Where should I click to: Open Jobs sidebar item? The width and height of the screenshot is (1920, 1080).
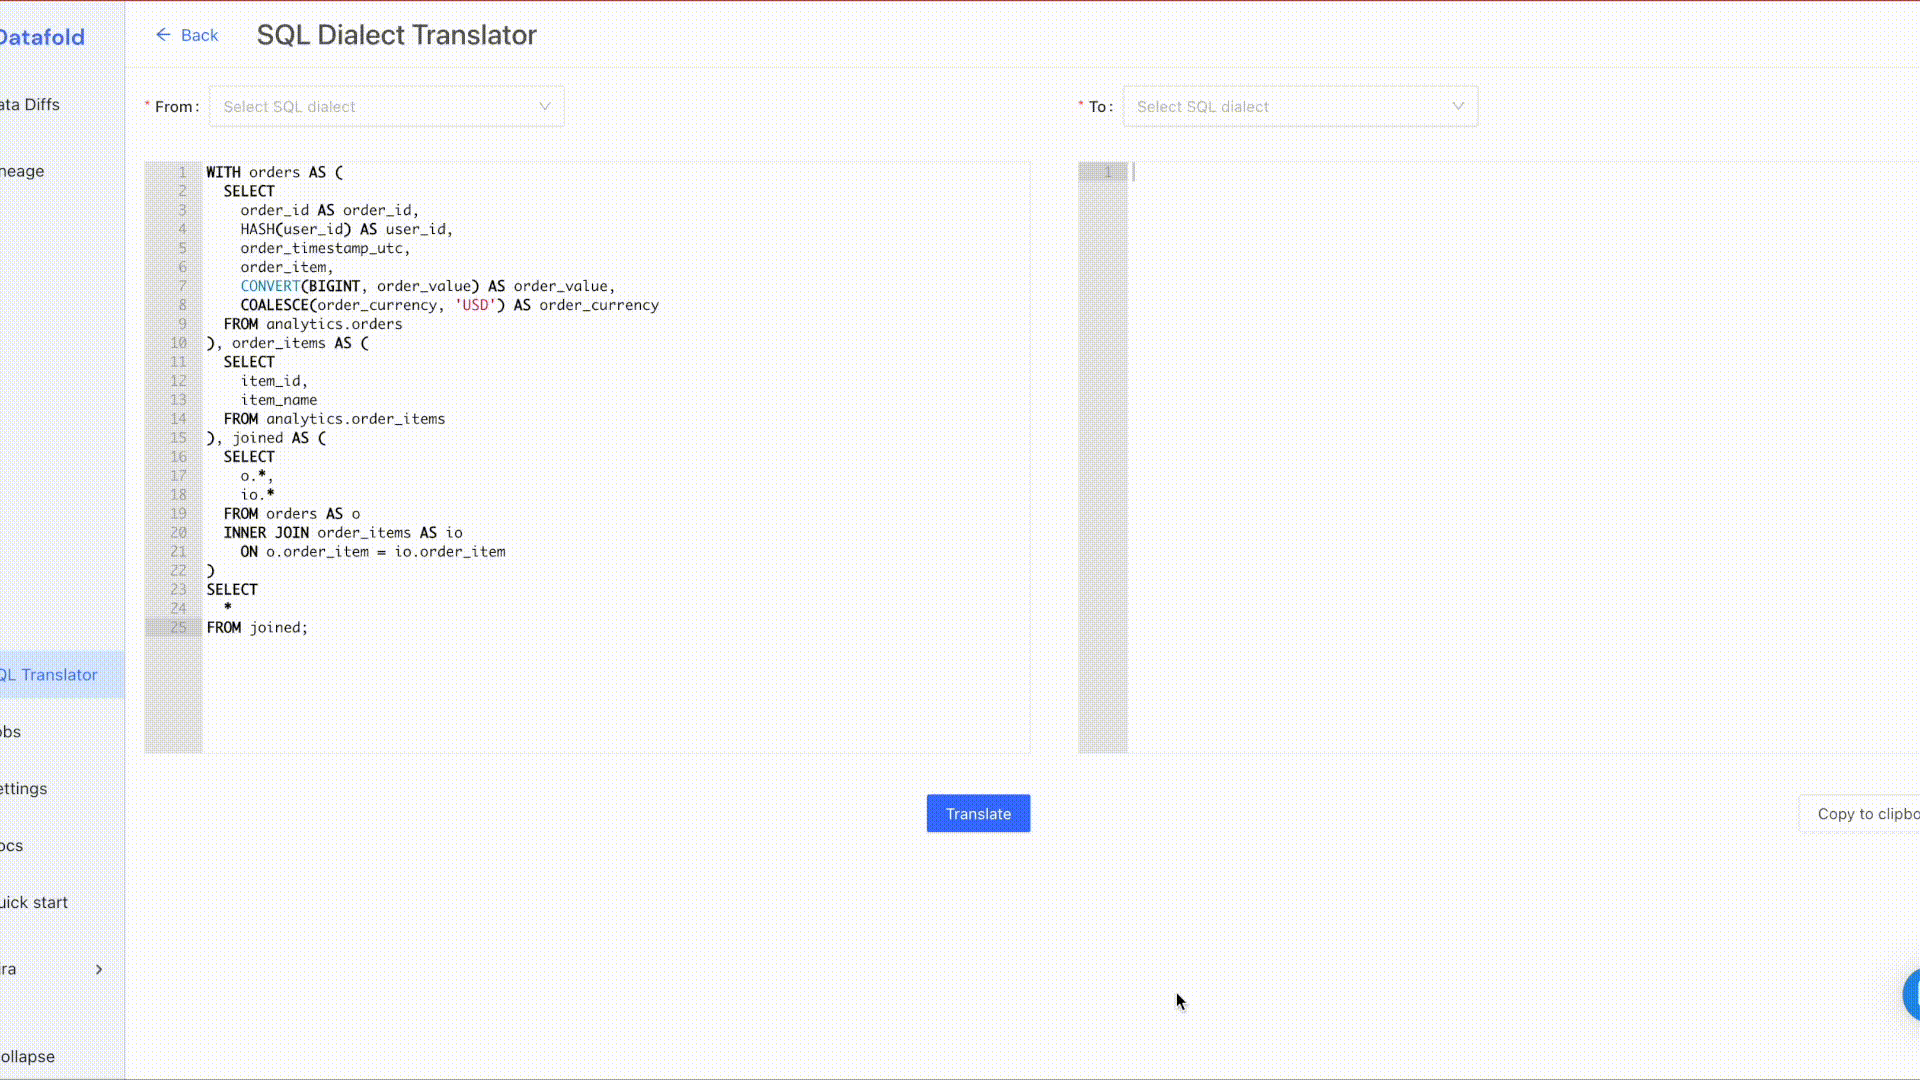(x=12, y=732)
